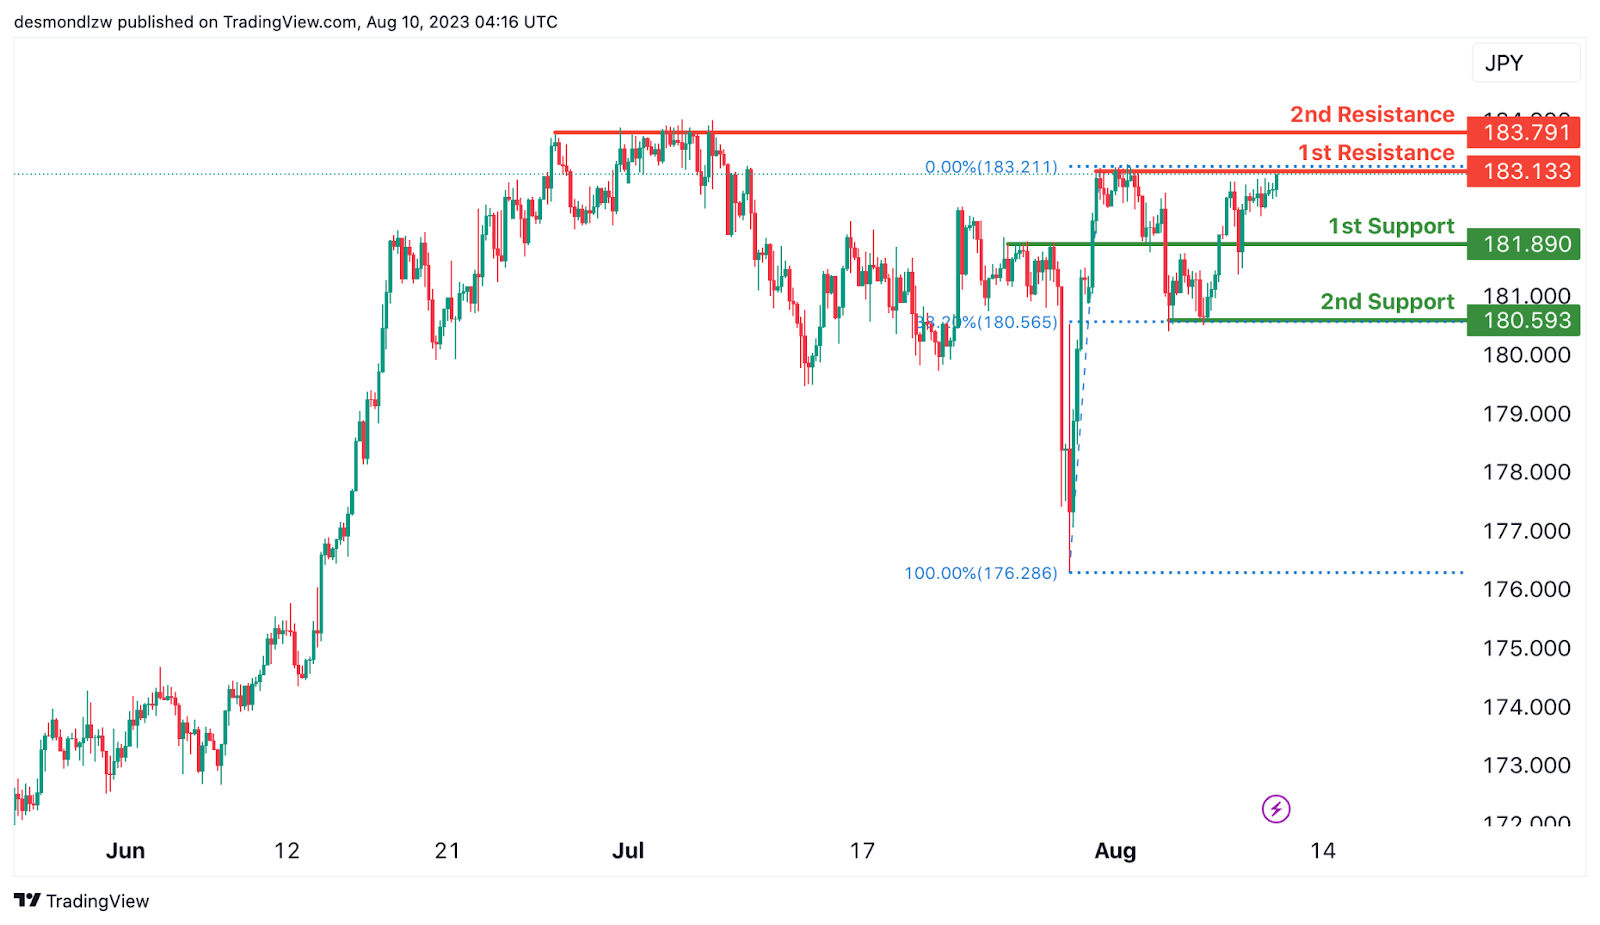
Task: Click the 1st Resistance text label
Action: click(x=1376, y=152)
